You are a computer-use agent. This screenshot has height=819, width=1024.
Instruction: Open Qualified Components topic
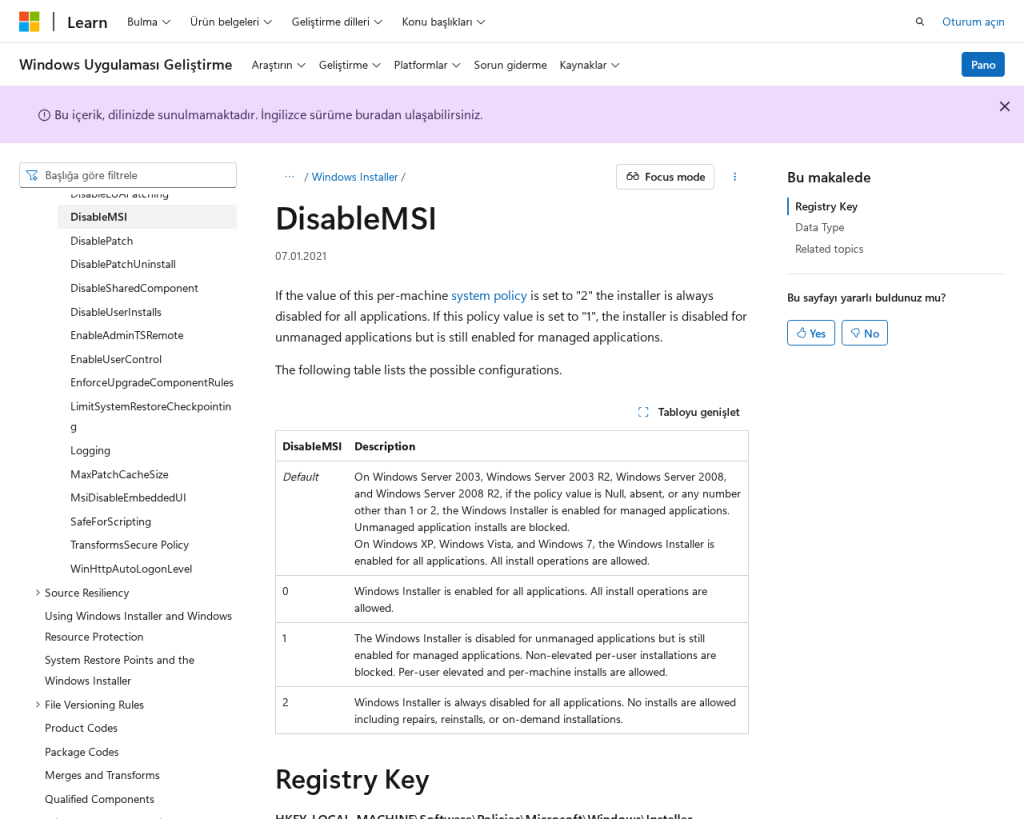pos(99,799)
